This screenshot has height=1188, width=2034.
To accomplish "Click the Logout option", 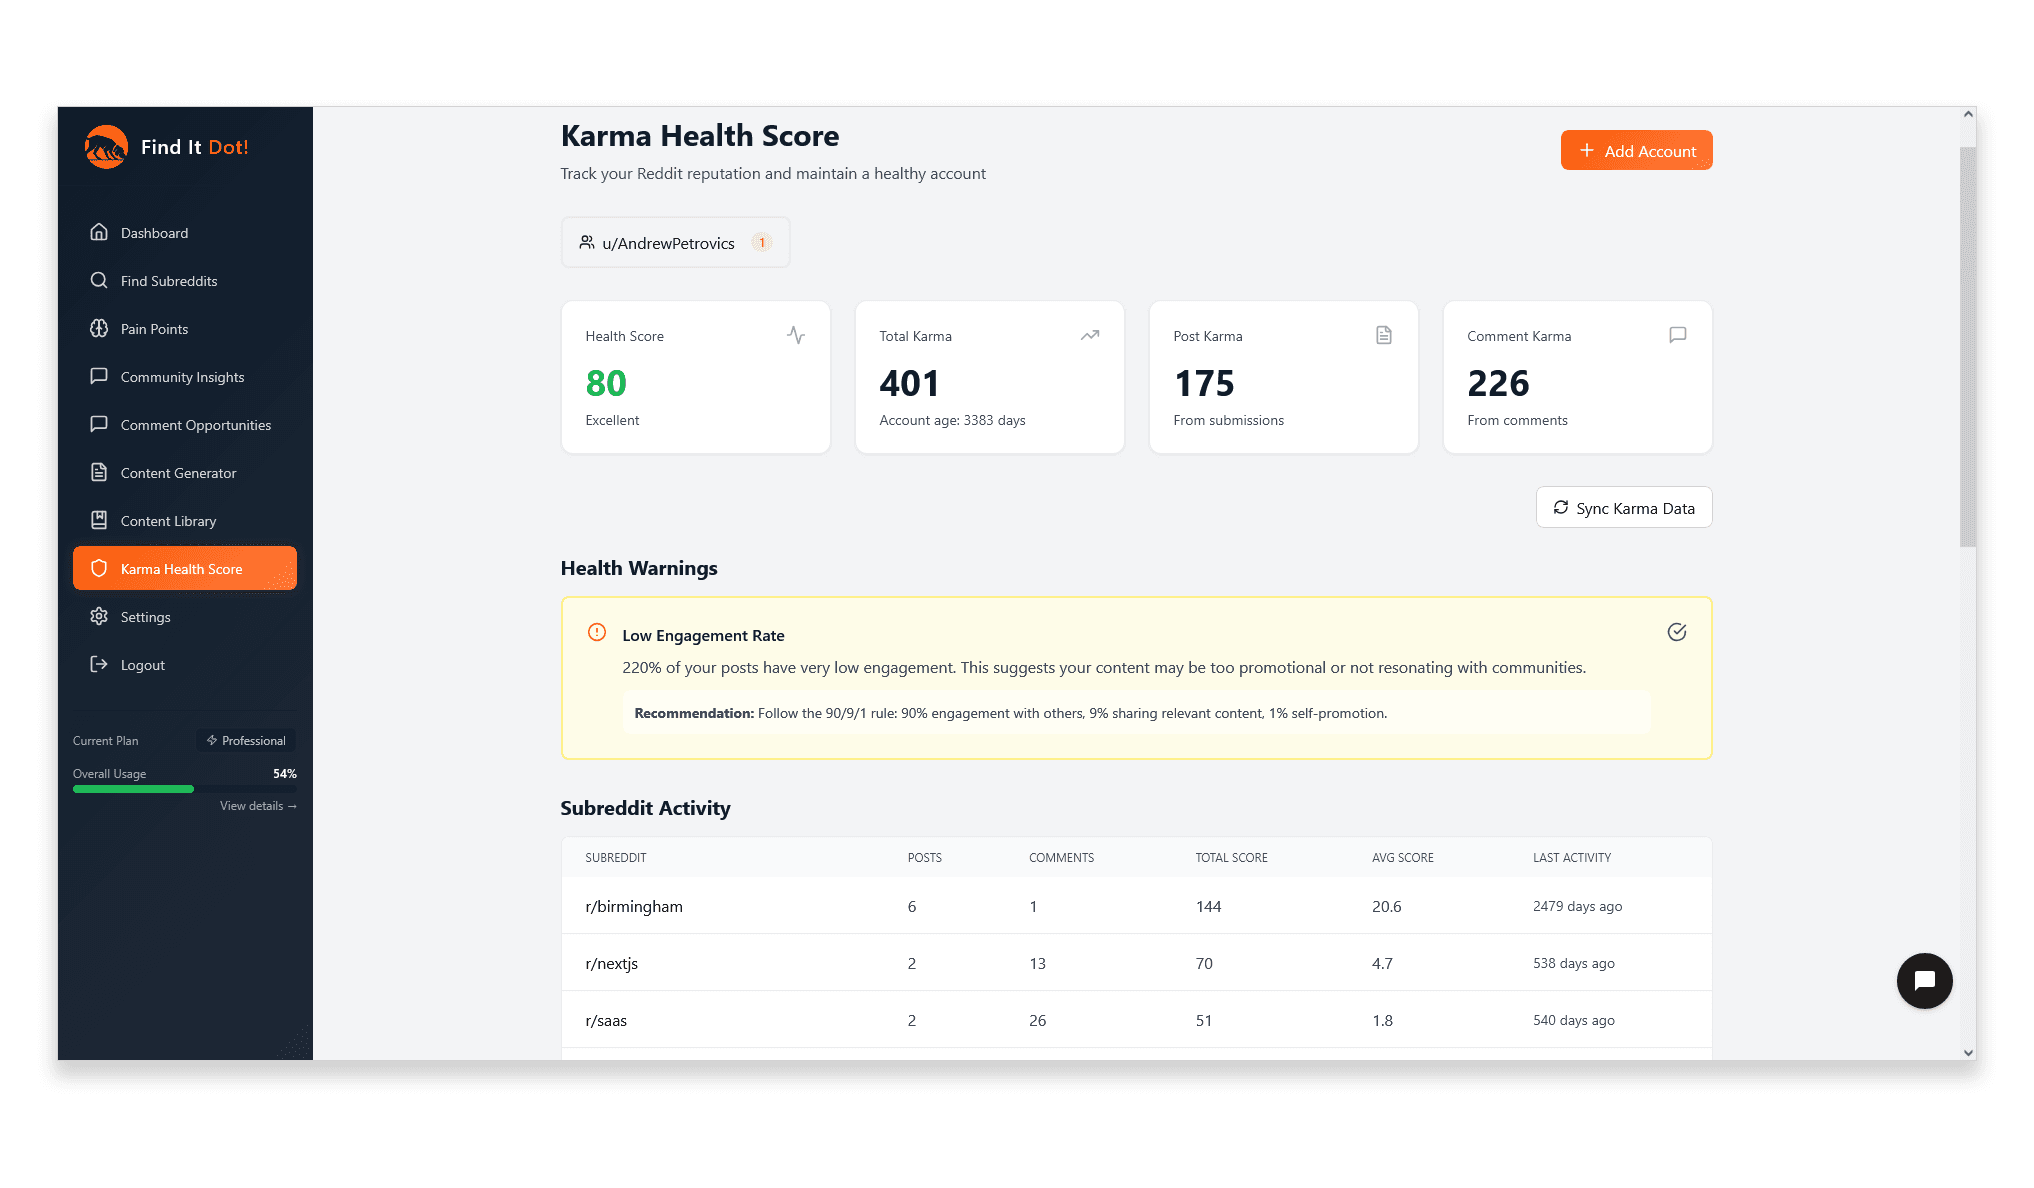I will tap(100, 664).
